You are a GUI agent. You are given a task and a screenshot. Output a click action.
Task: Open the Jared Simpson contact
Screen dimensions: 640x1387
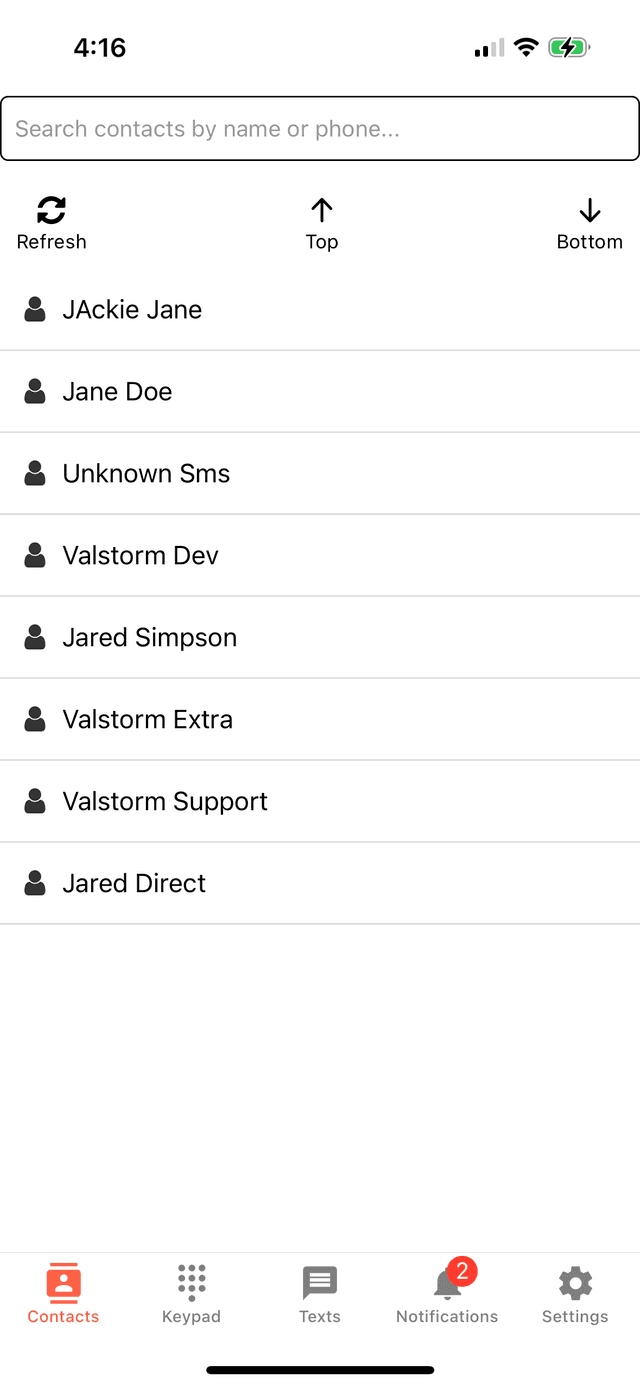point(150,637)
